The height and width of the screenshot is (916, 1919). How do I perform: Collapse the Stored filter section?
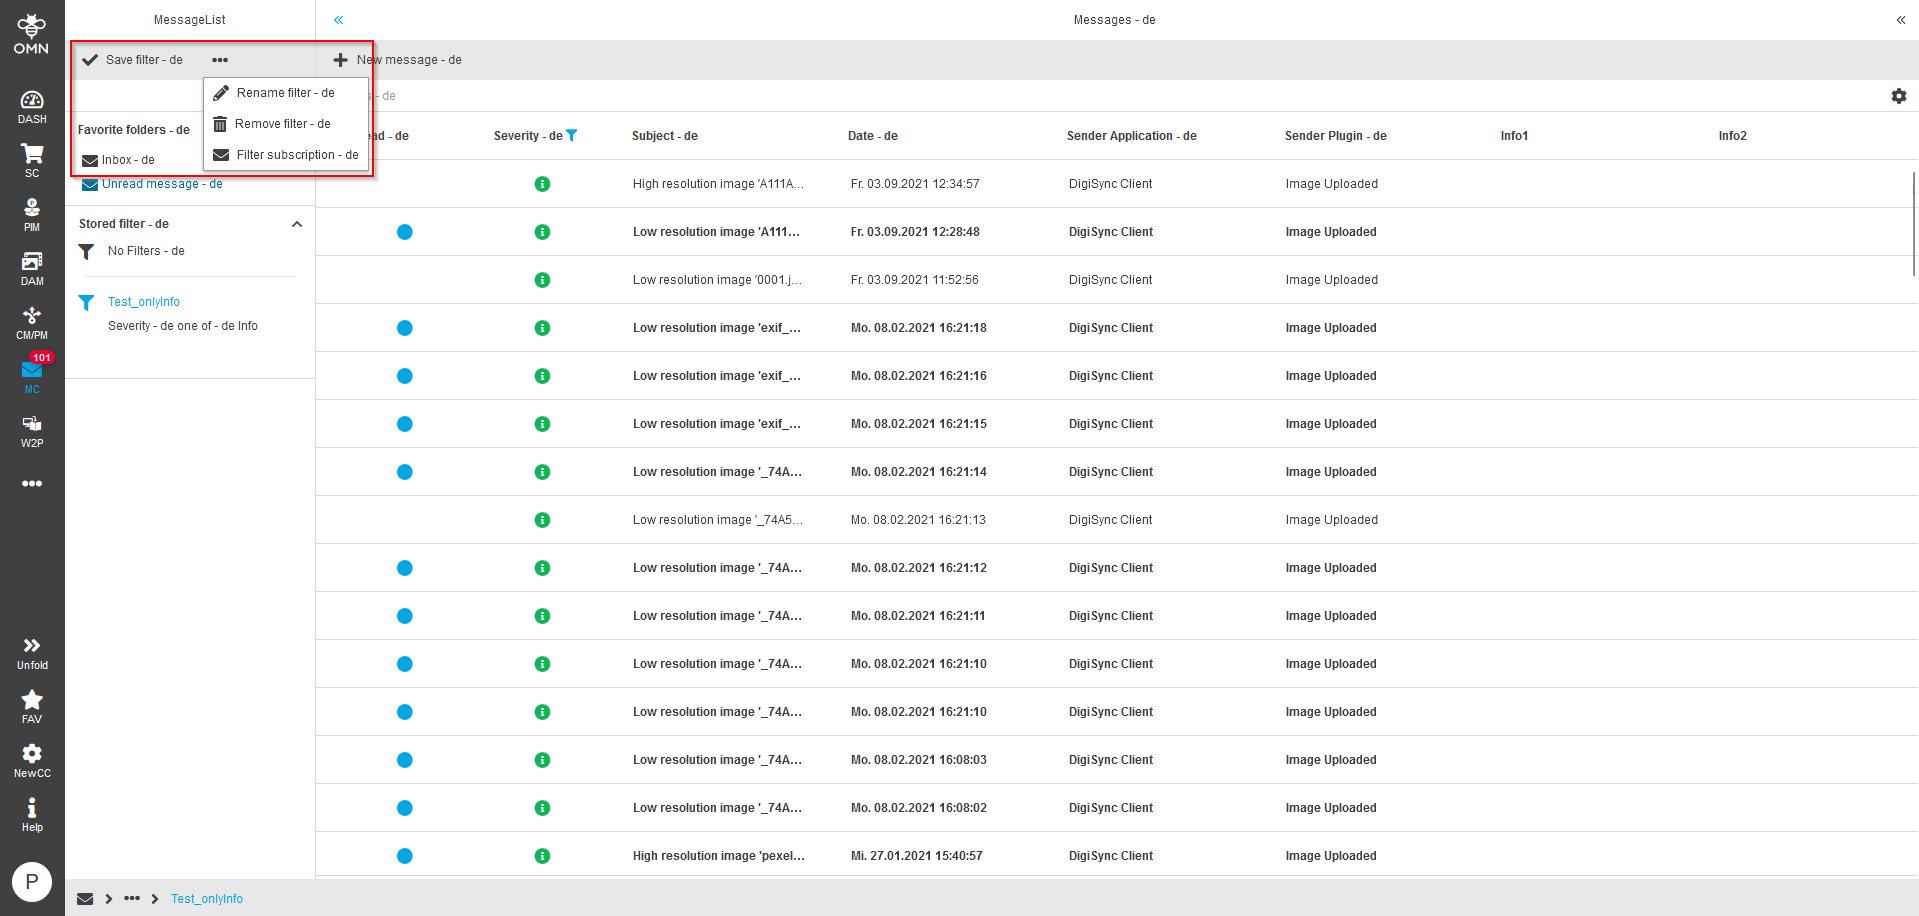(297, 224)
